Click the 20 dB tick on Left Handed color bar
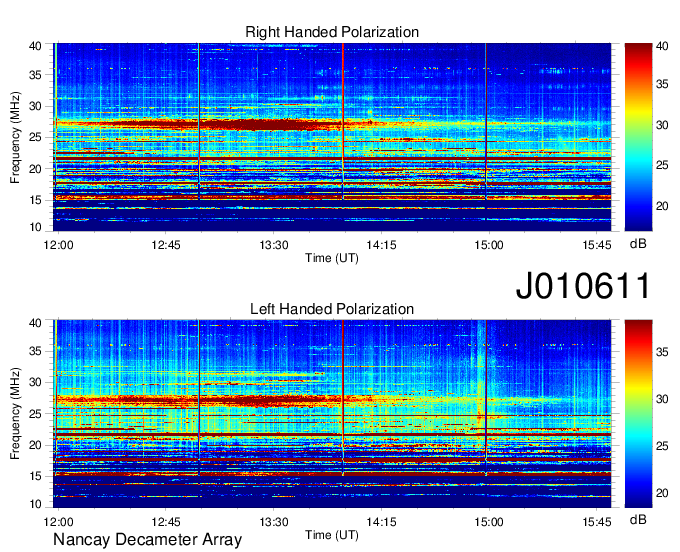The width and height of the screenshot is (680, 552). point(662,493)
